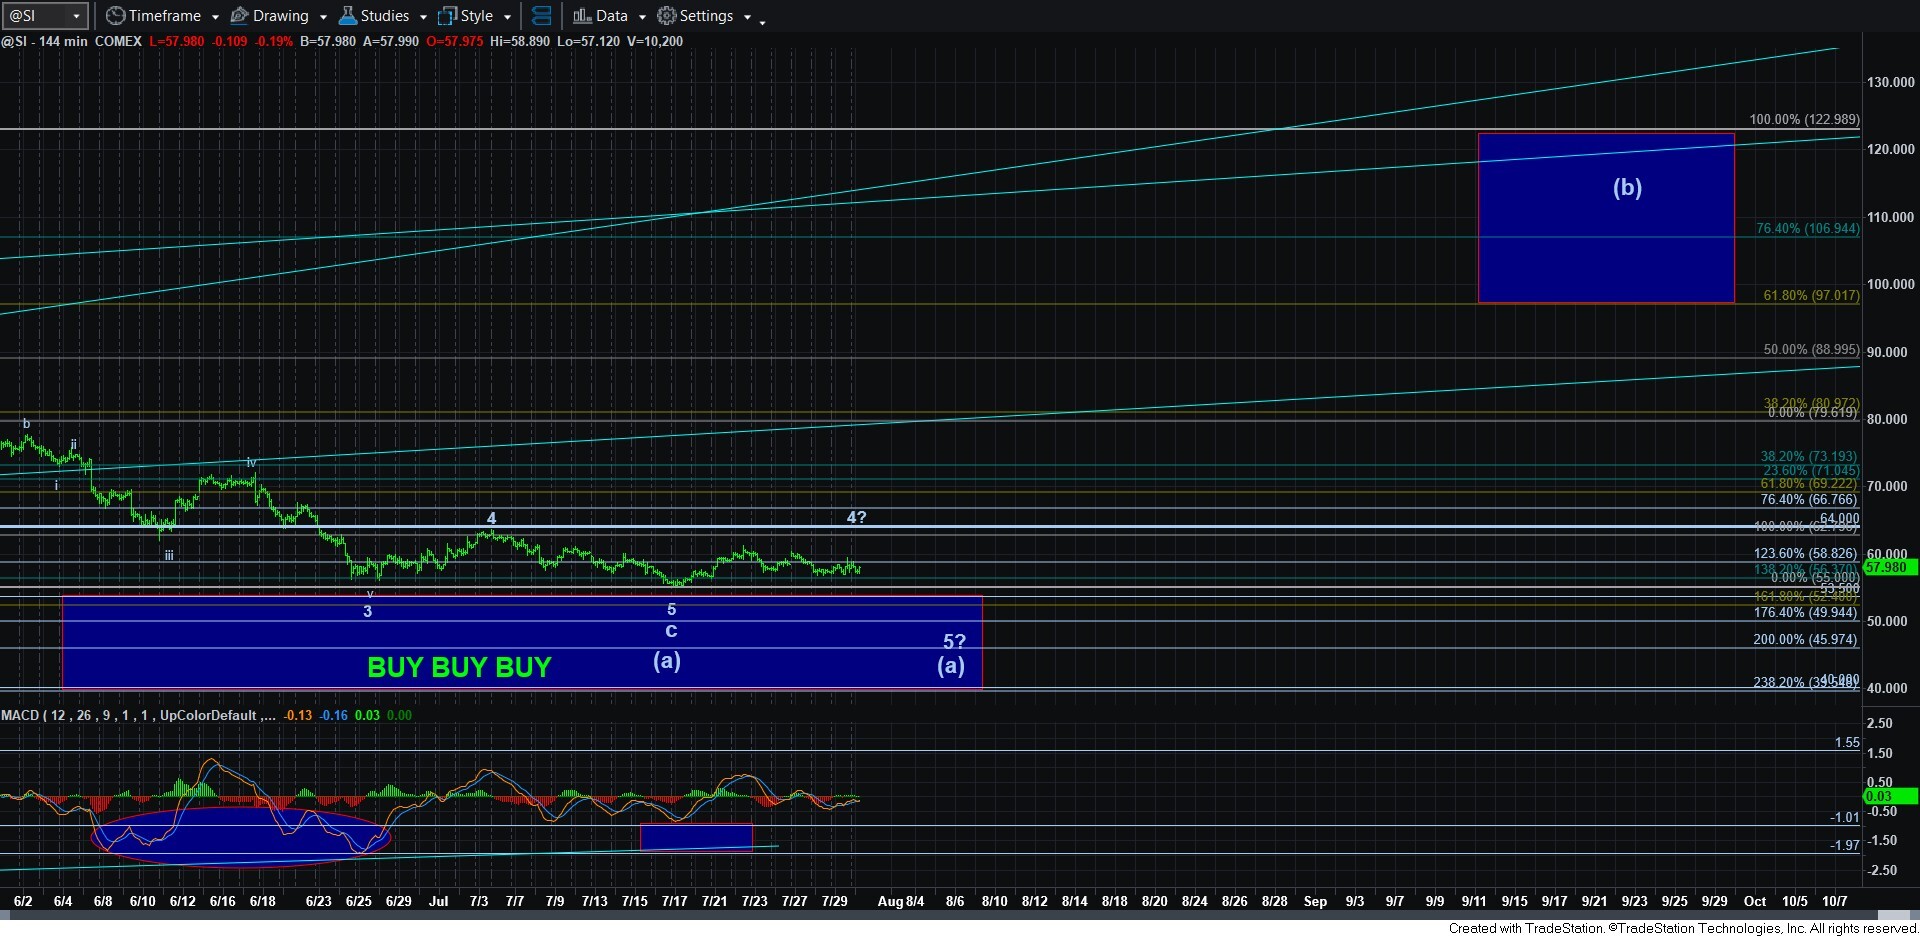Open the Drawing menu label
The image size is (1920, 936).
281,16
